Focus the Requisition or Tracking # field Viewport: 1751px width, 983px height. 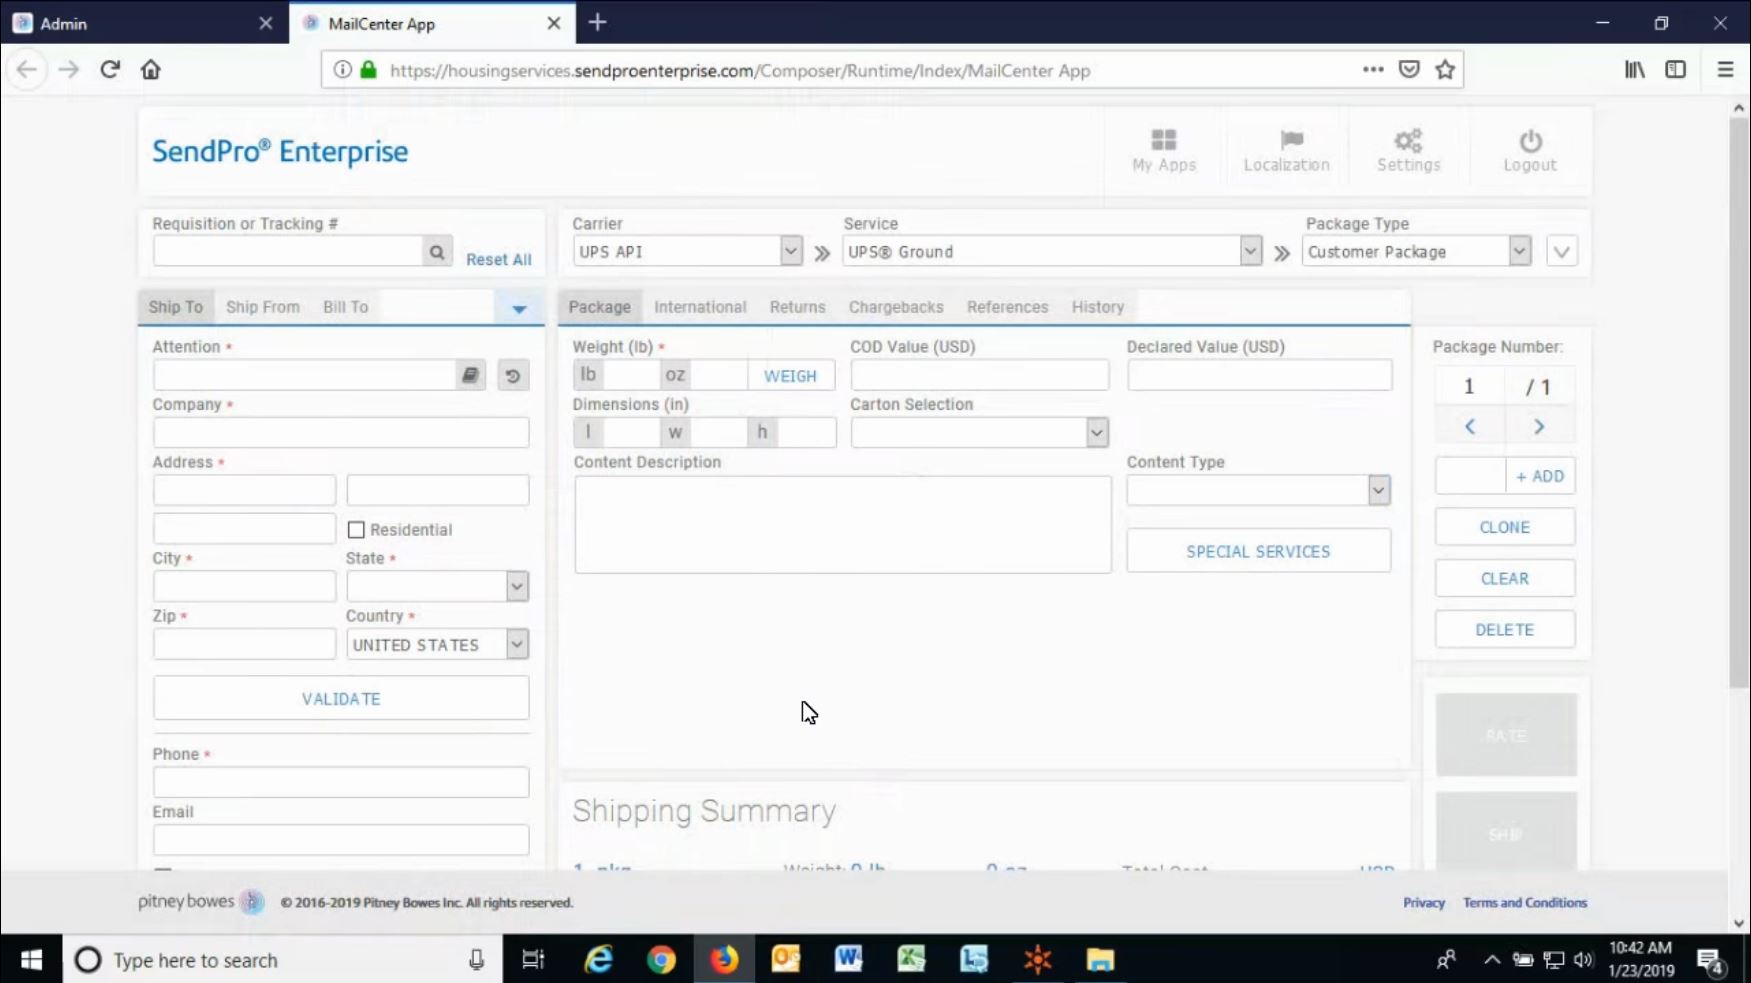pyautogui.click(x=288, y=251)
